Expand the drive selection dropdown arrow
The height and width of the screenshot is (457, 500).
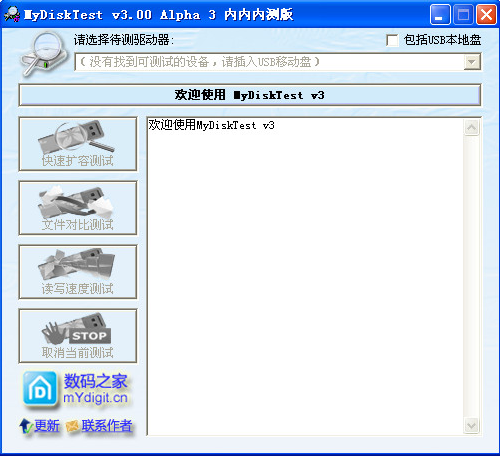coord(472,62)
